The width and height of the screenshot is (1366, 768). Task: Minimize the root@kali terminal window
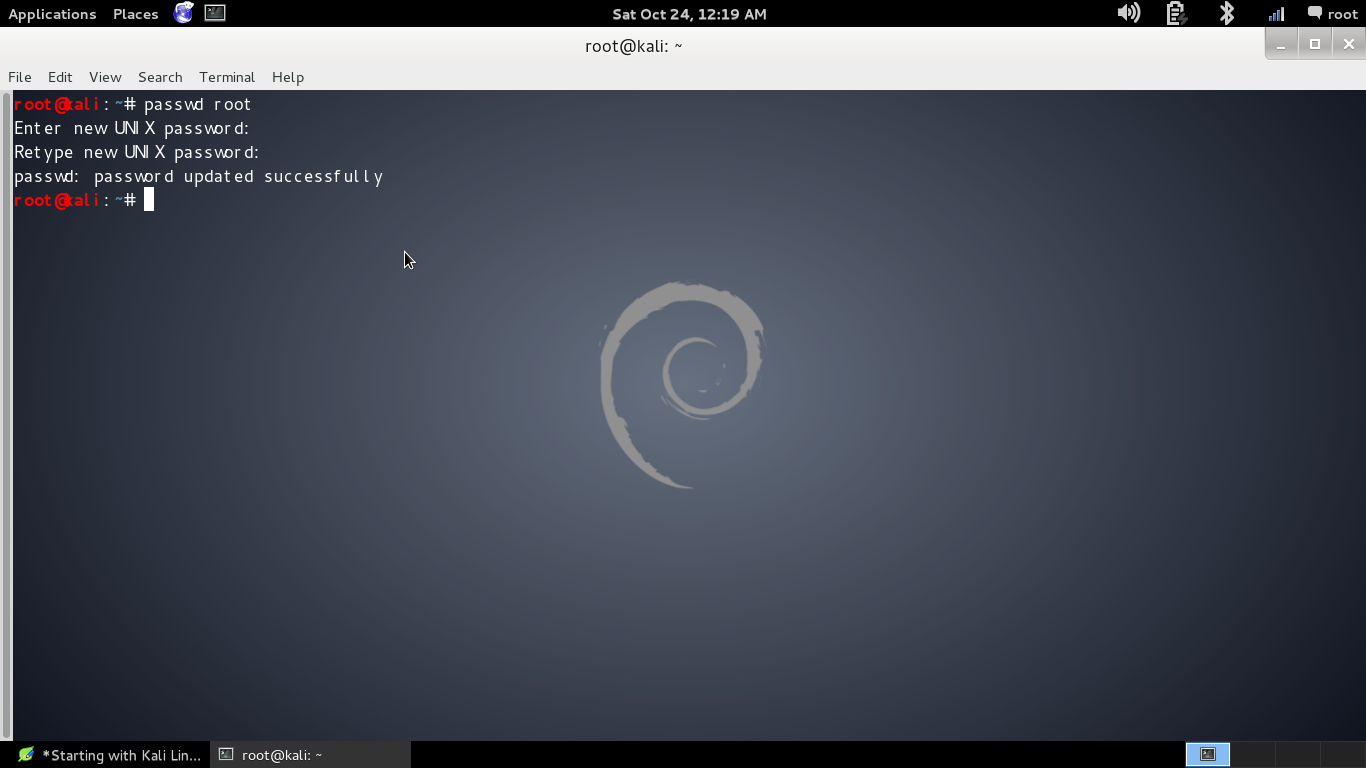click(x=1281, y=44)
